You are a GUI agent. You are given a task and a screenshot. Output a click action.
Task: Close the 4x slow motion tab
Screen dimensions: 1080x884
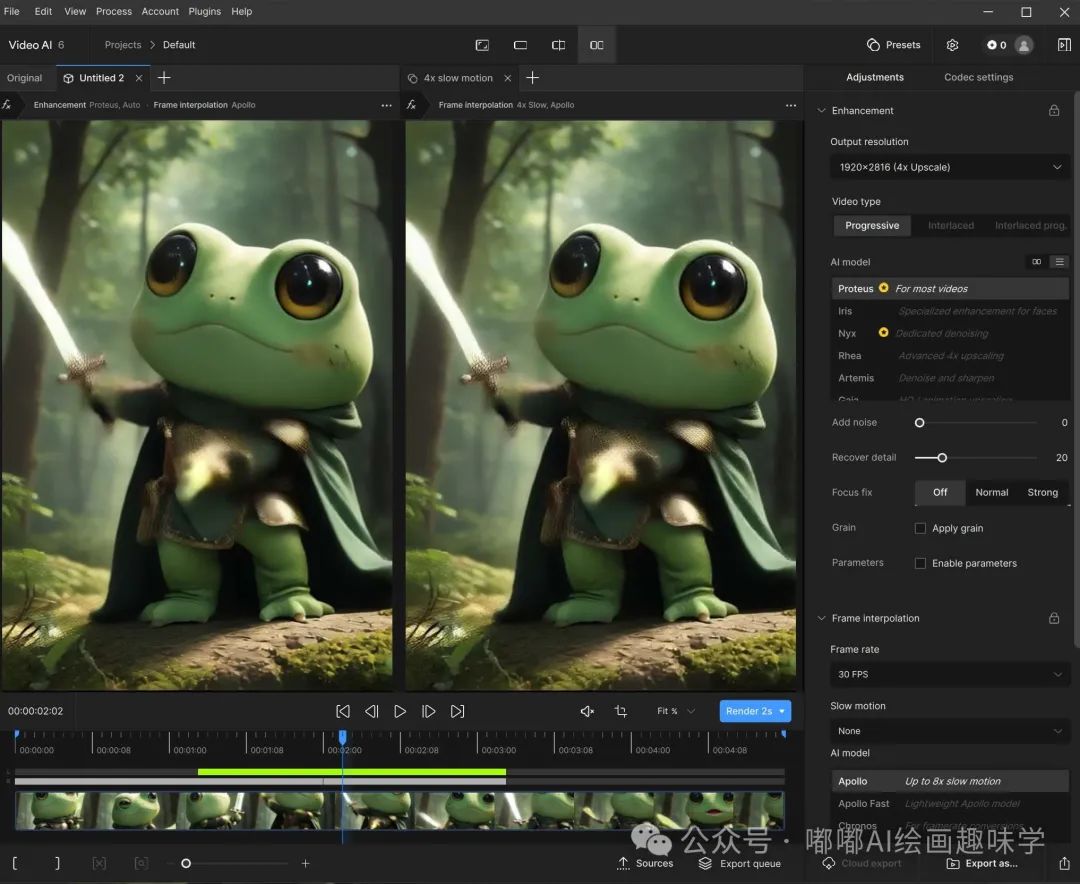tap(508, 78)
